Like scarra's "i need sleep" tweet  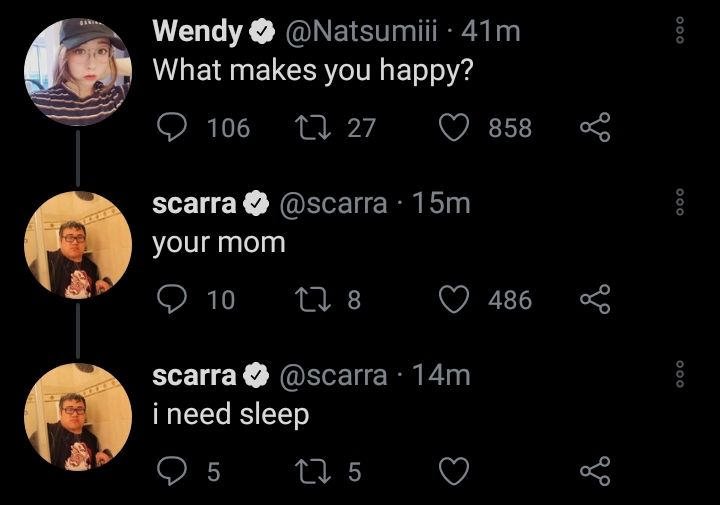[x=455, y=471]
